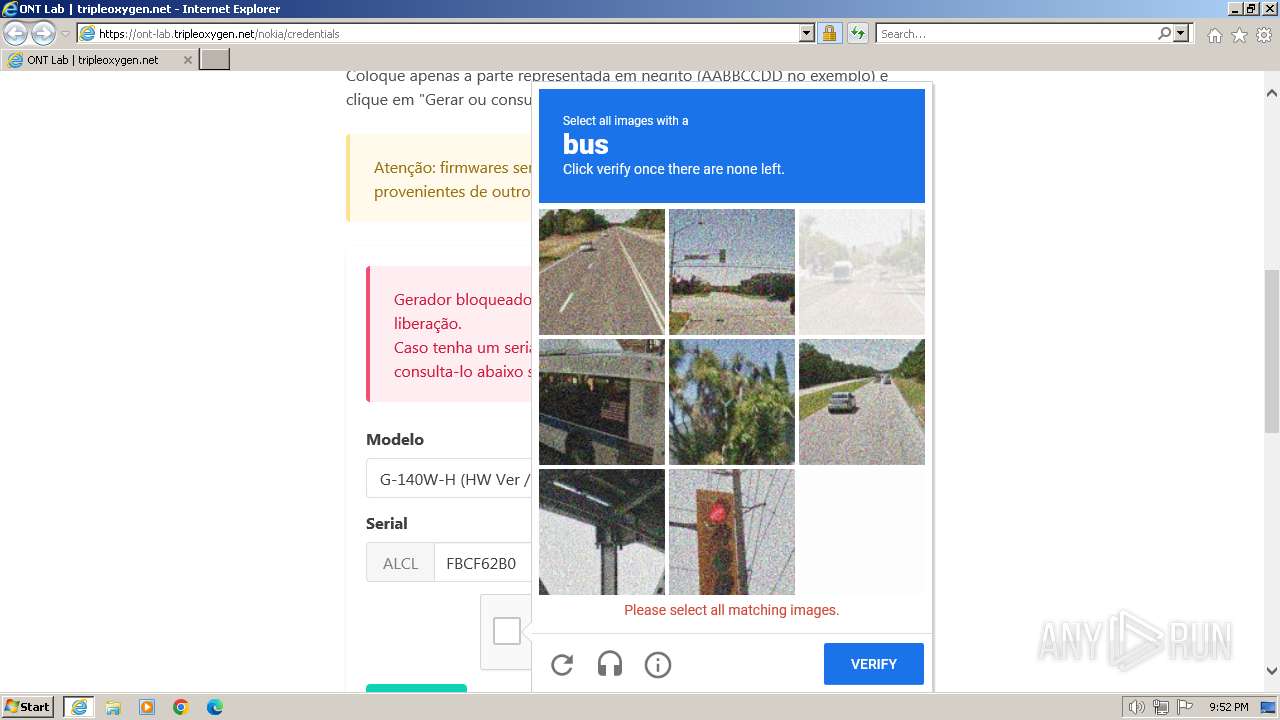Expand the search provider dropdown arrow
This screenshot has width=1280, height=720.
click(1181, 33)
